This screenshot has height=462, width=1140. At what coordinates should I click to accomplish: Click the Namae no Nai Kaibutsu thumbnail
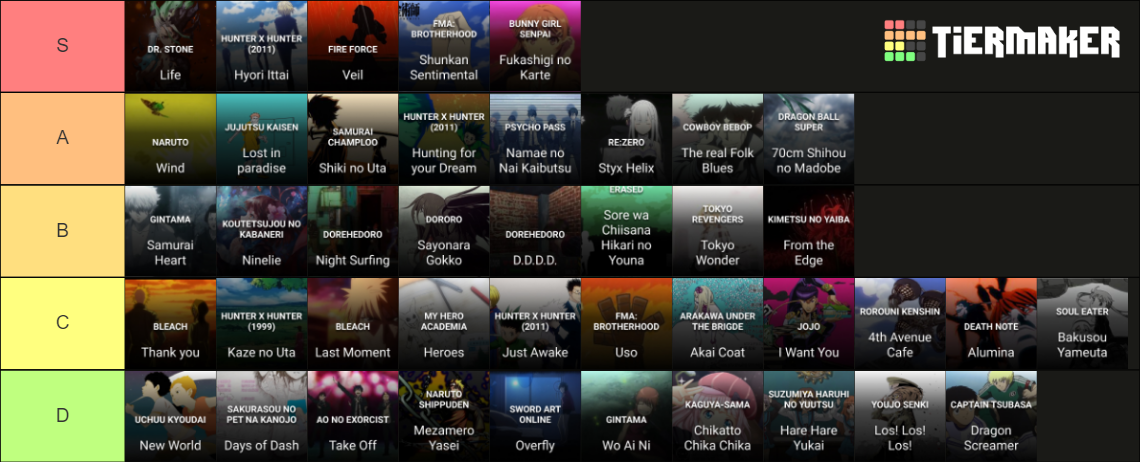click(x=535, y=138)
